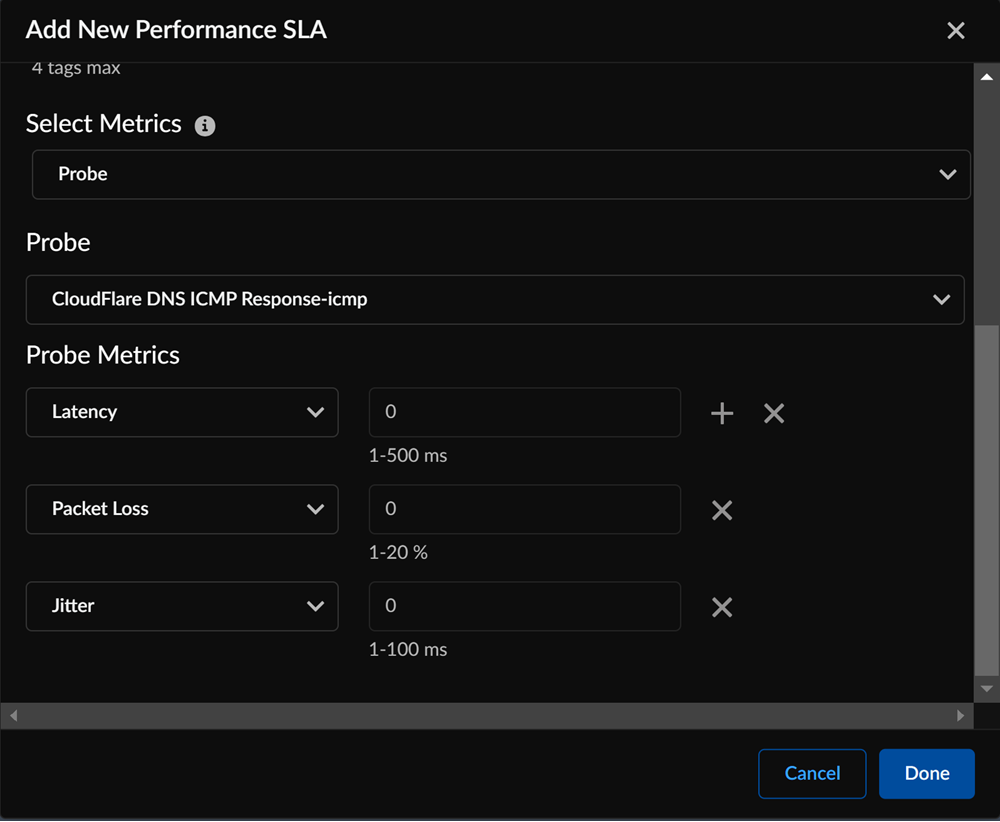This screenshot has width=1000, height=822.
Task: Add a new probe metric with plus icon
Action: coord(722,413)
